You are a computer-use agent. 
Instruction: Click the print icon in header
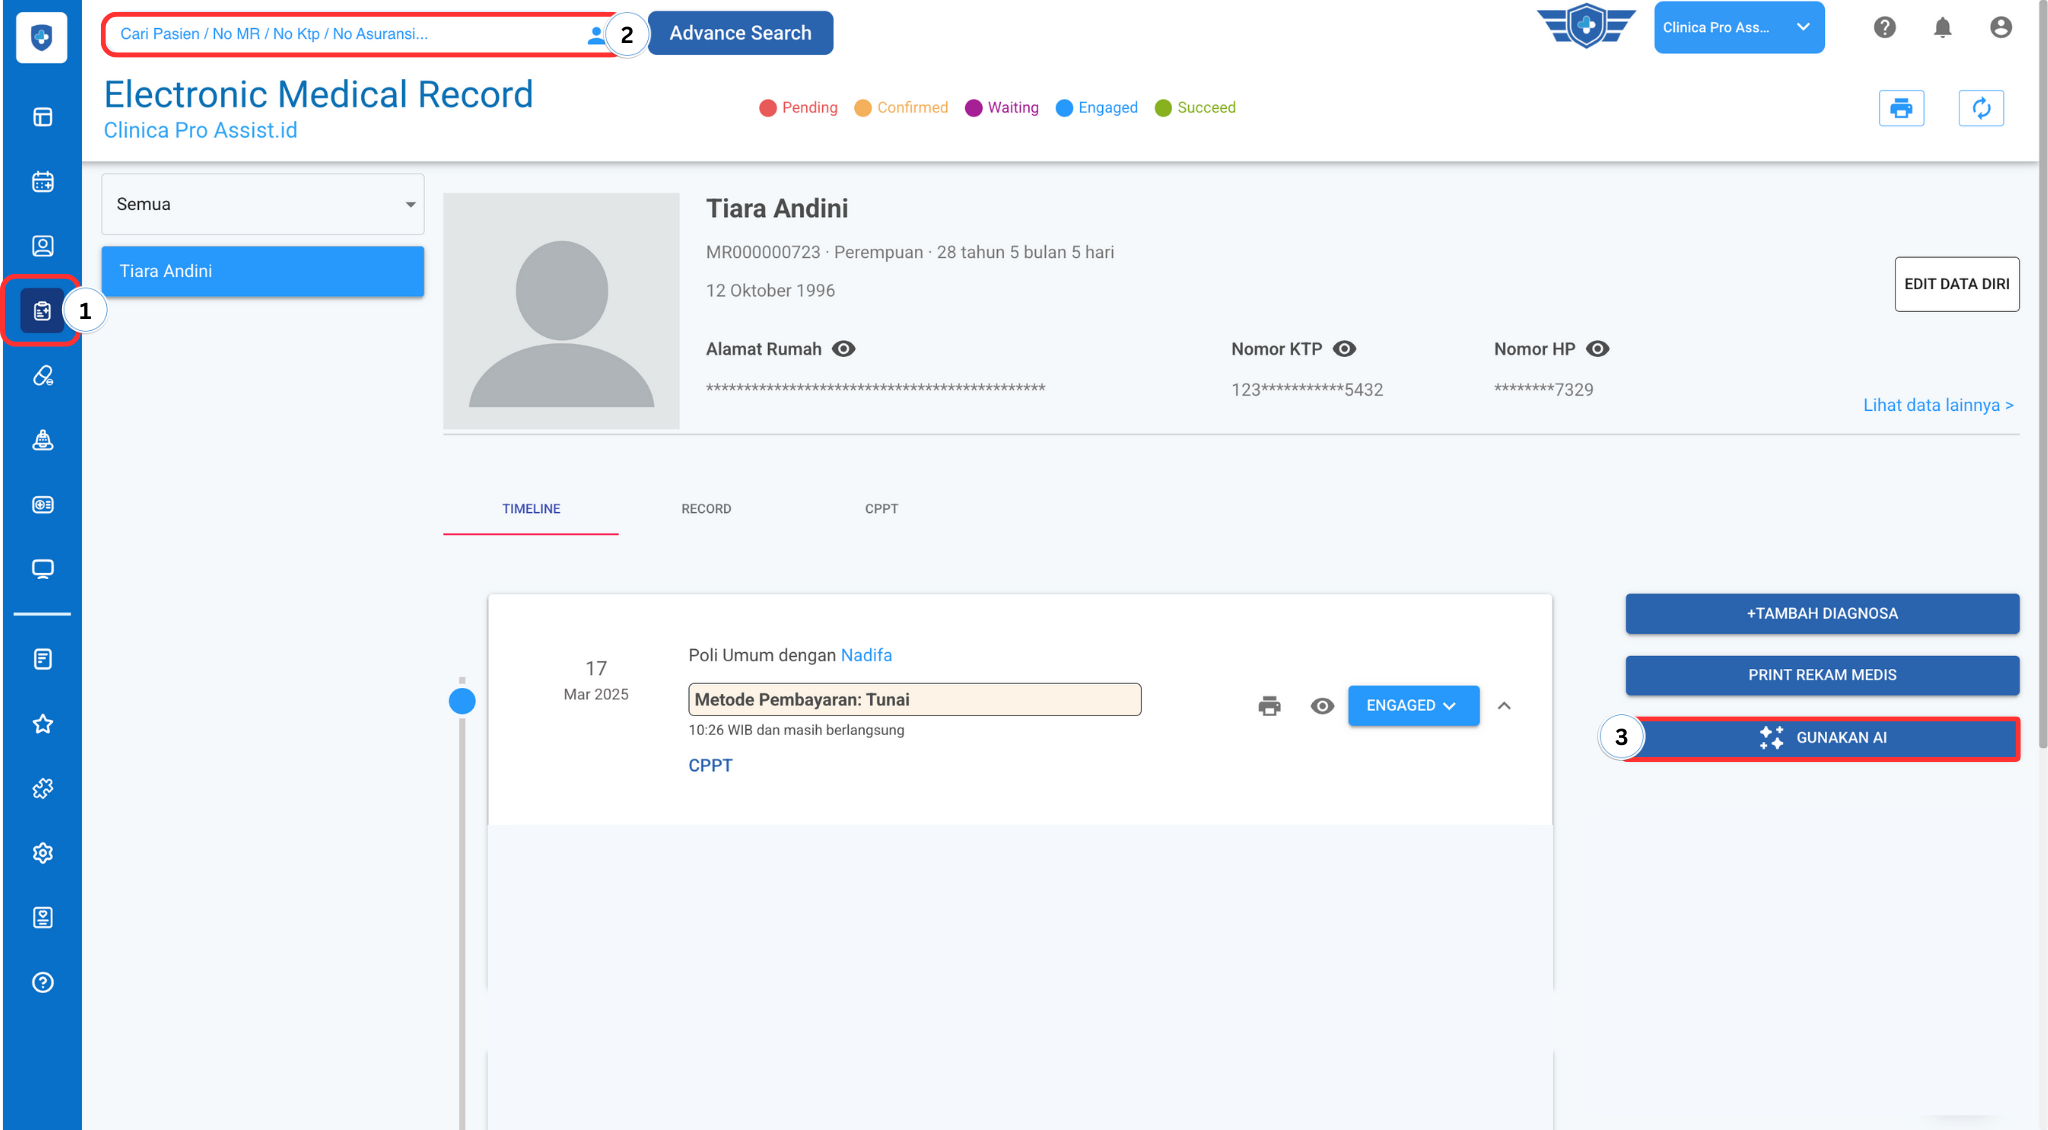(x=1901, y=108)
